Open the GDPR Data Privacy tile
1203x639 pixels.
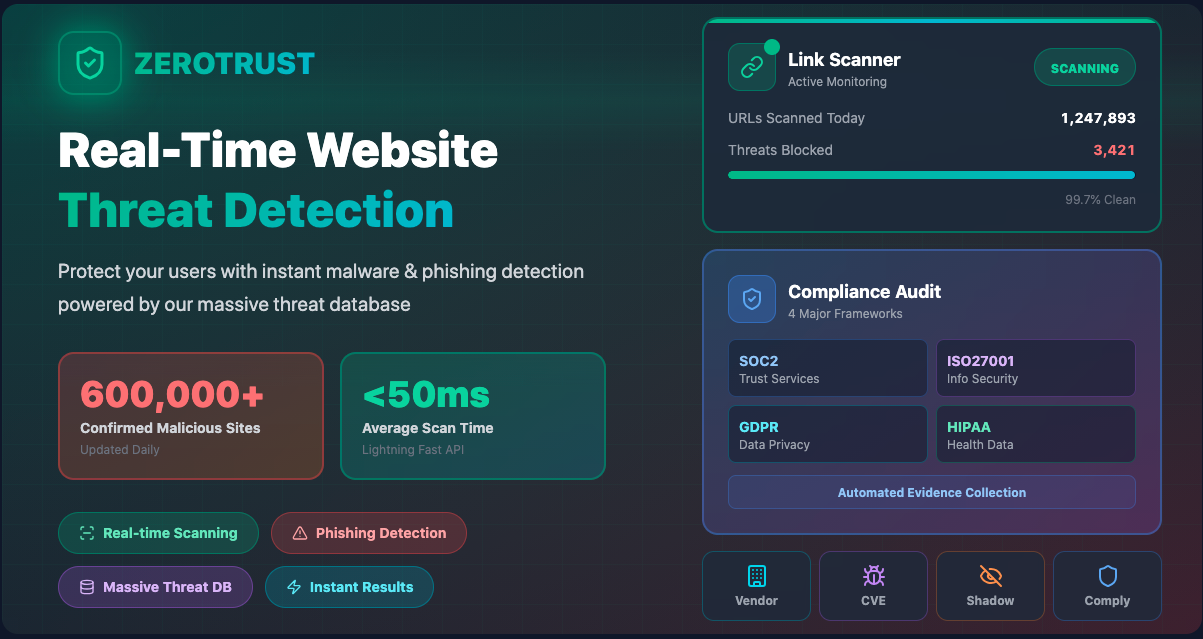[x=827, y=433]
